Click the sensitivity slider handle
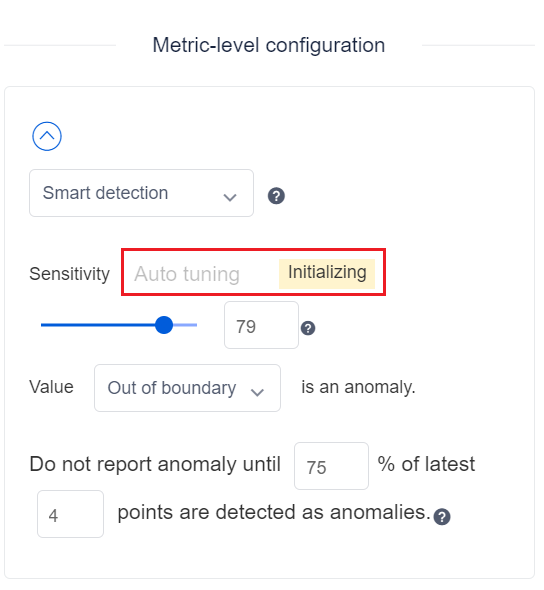544x590 pixels. click(x=164, y=325)
